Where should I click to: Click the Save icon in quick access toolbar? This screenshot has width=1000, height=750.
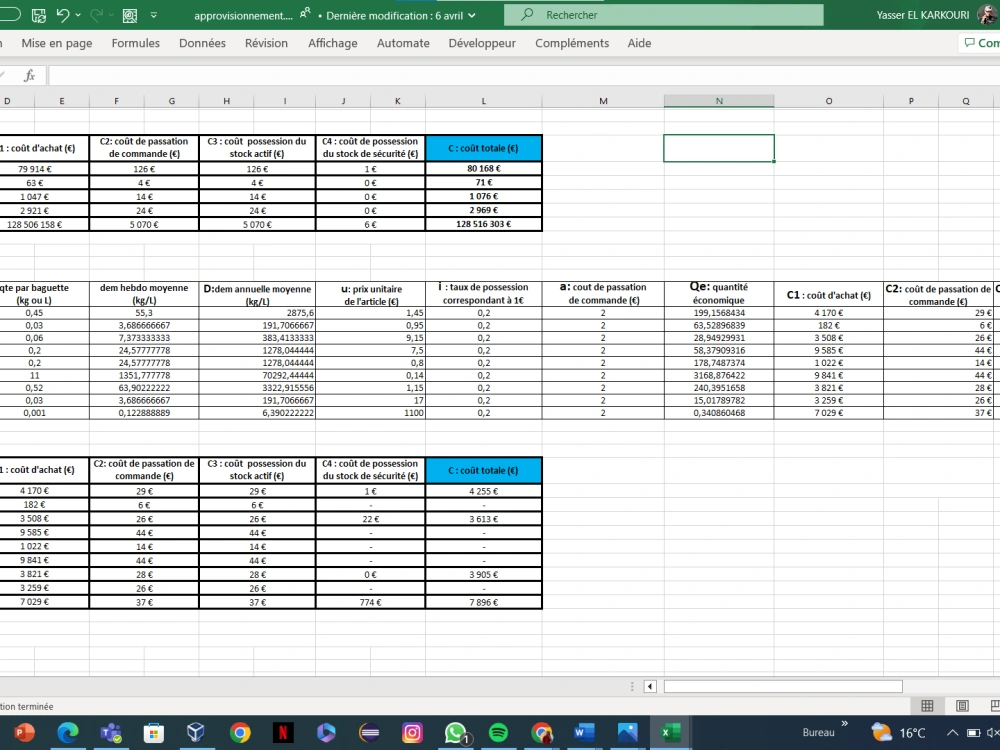[x=38, y=15]
